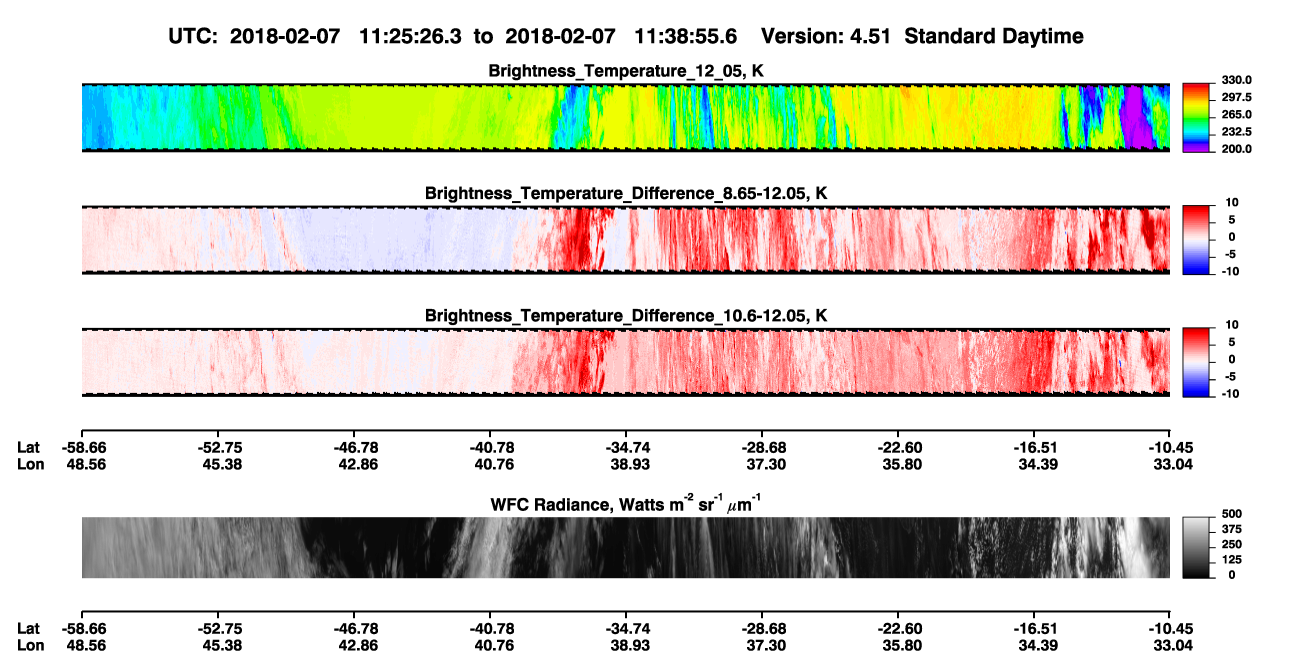The image size is (1300, 667).
Task: Click the -5 label on the 10.6-12.05 colorbar
Action: click(1232, 377)
